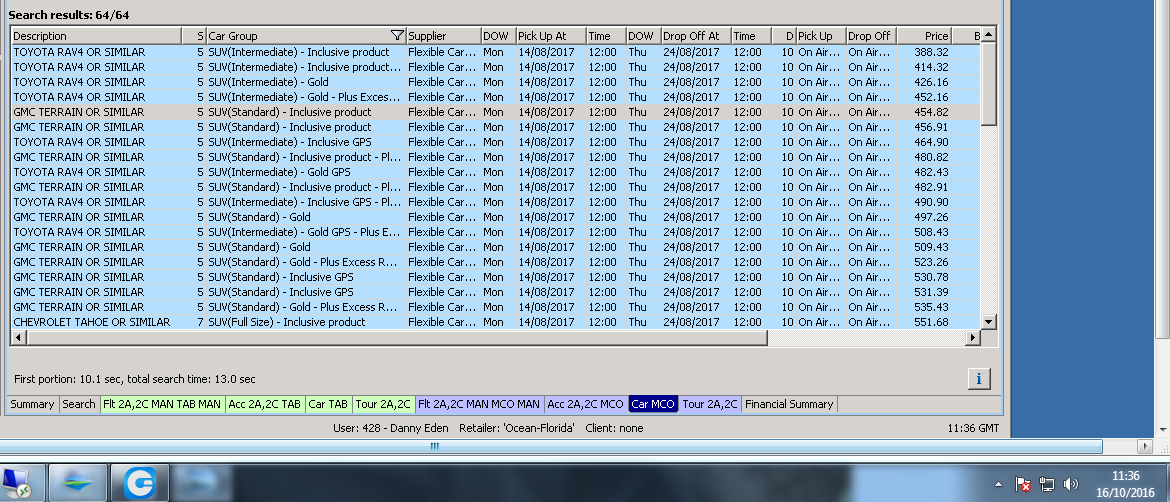Select the row priced 456.91
The width and height of the screenshot is (1170, 502).
[x=495, y=127]
